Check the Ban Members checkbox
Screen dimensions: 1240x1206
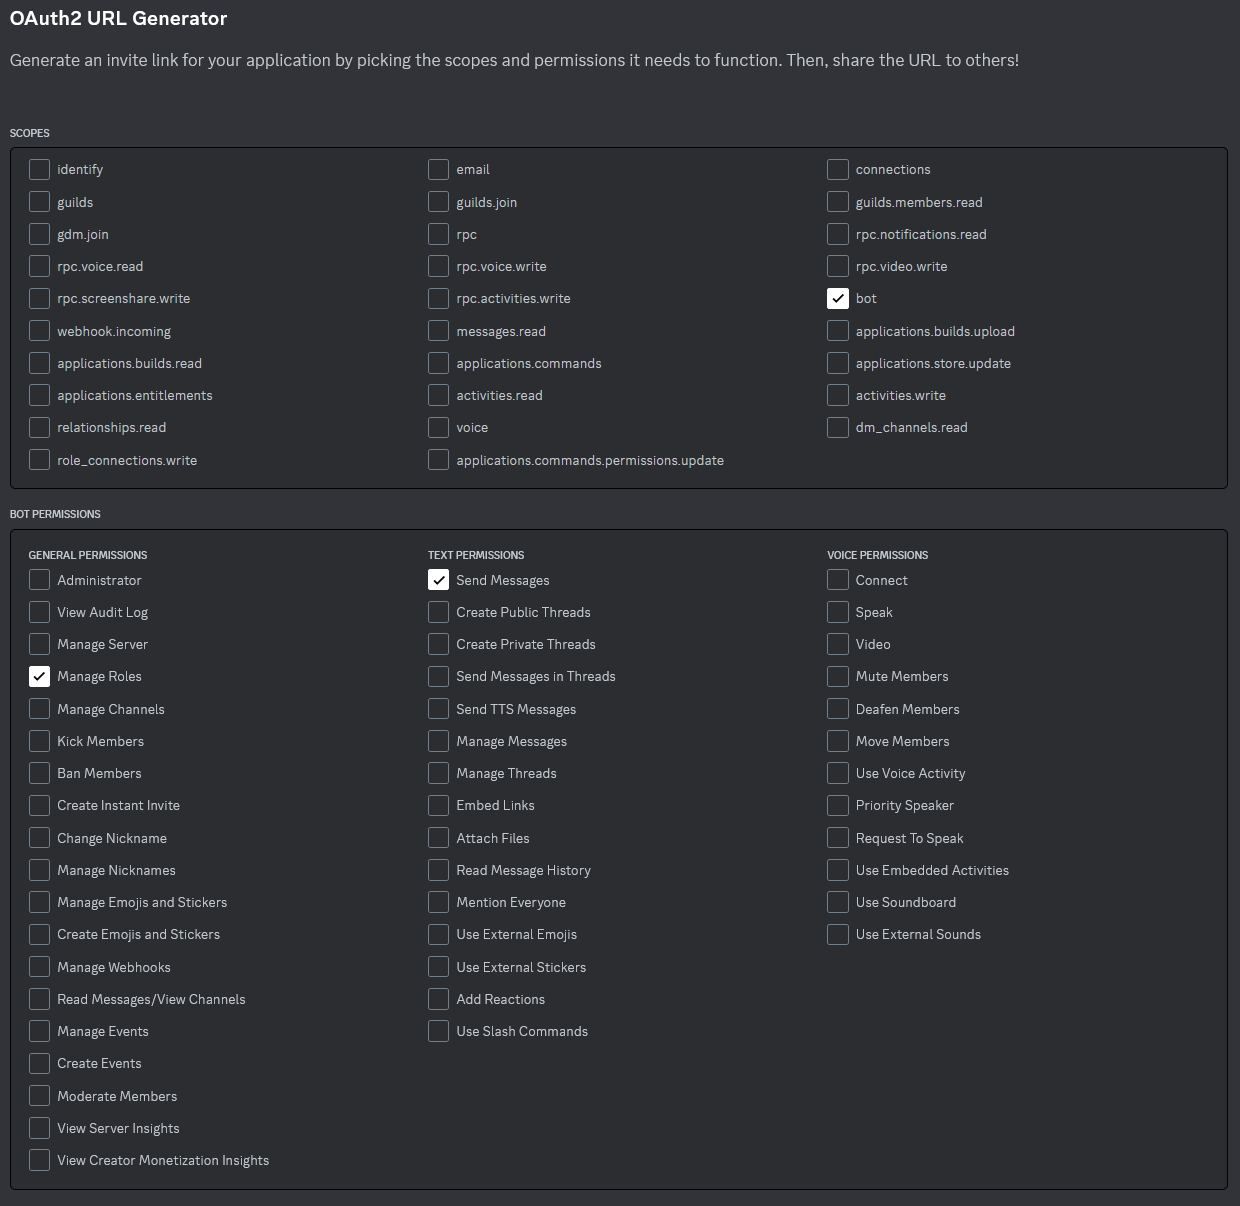click(39, 773)
